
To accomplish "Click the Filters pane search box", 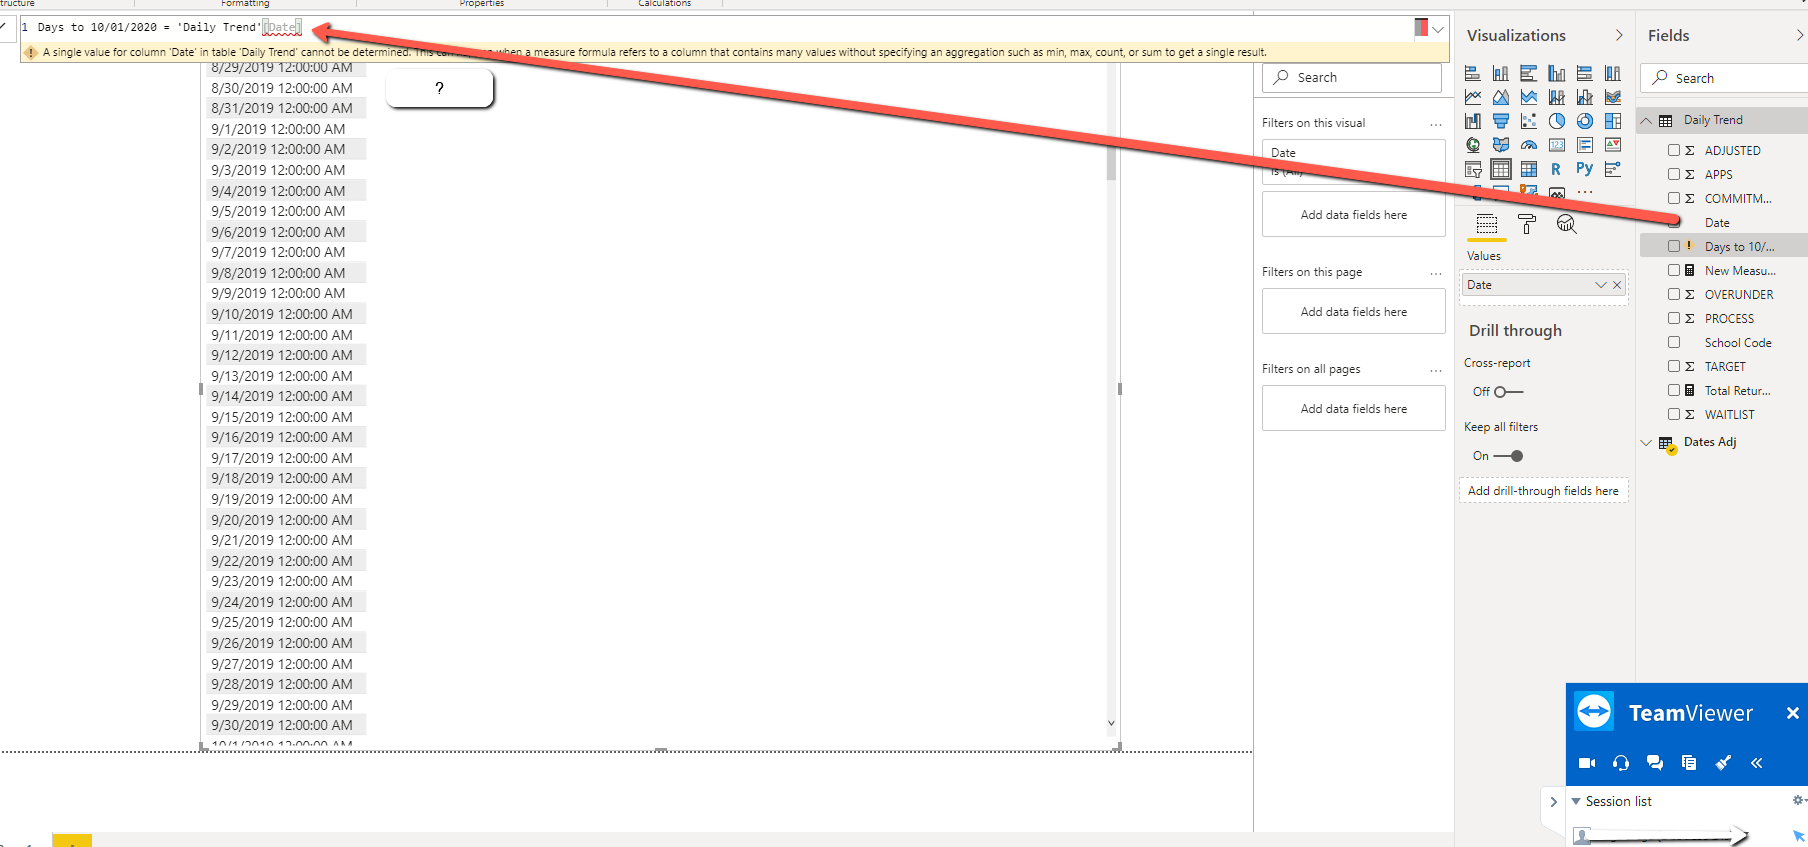I will tap(1352, 77).
